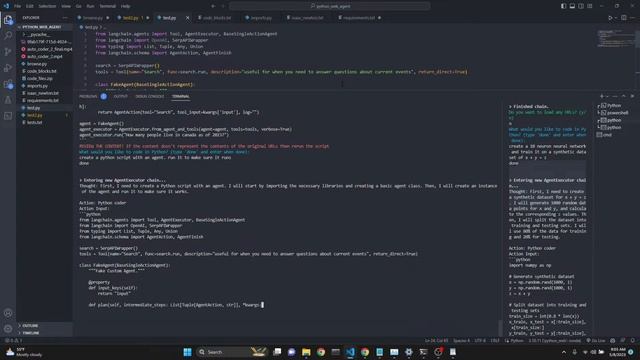Open Explorer views and more actions
Viewport: 640px width, 360px height.
click(x=64, y=18)
